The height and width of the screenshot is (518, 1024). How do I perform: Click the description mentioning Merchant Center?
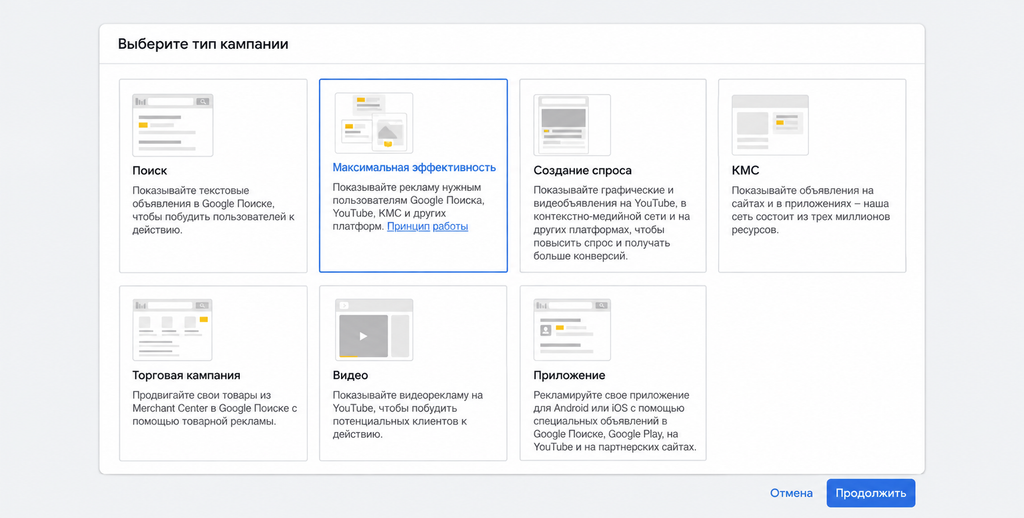point(215,408)
